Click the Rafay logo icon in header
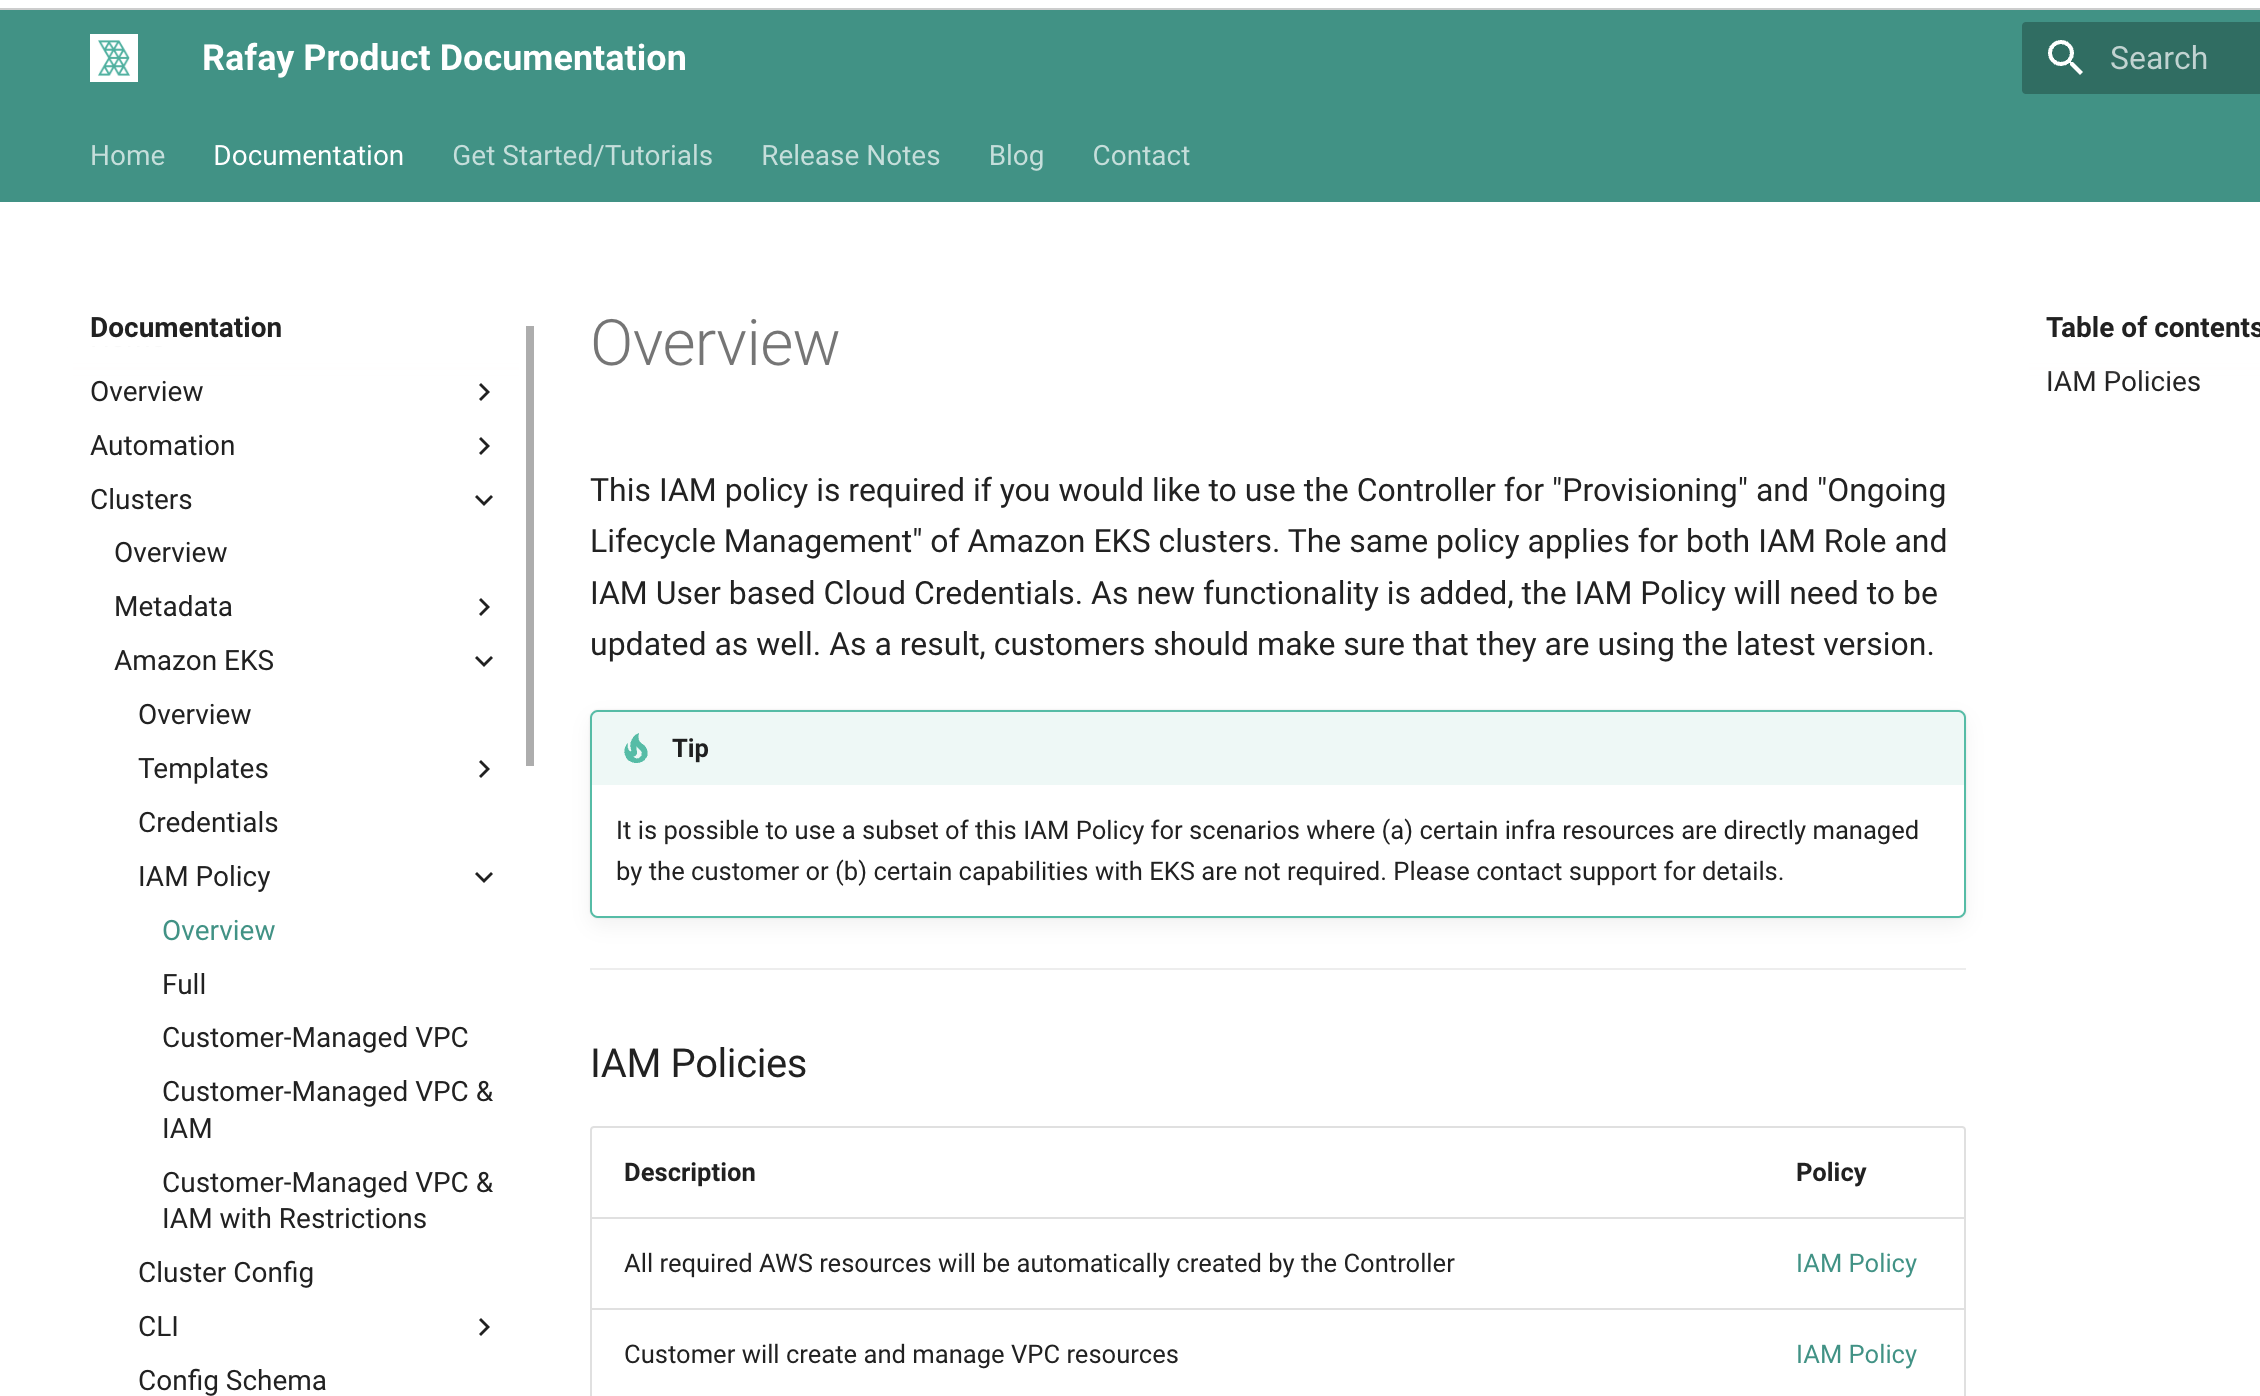 (113, 58)
